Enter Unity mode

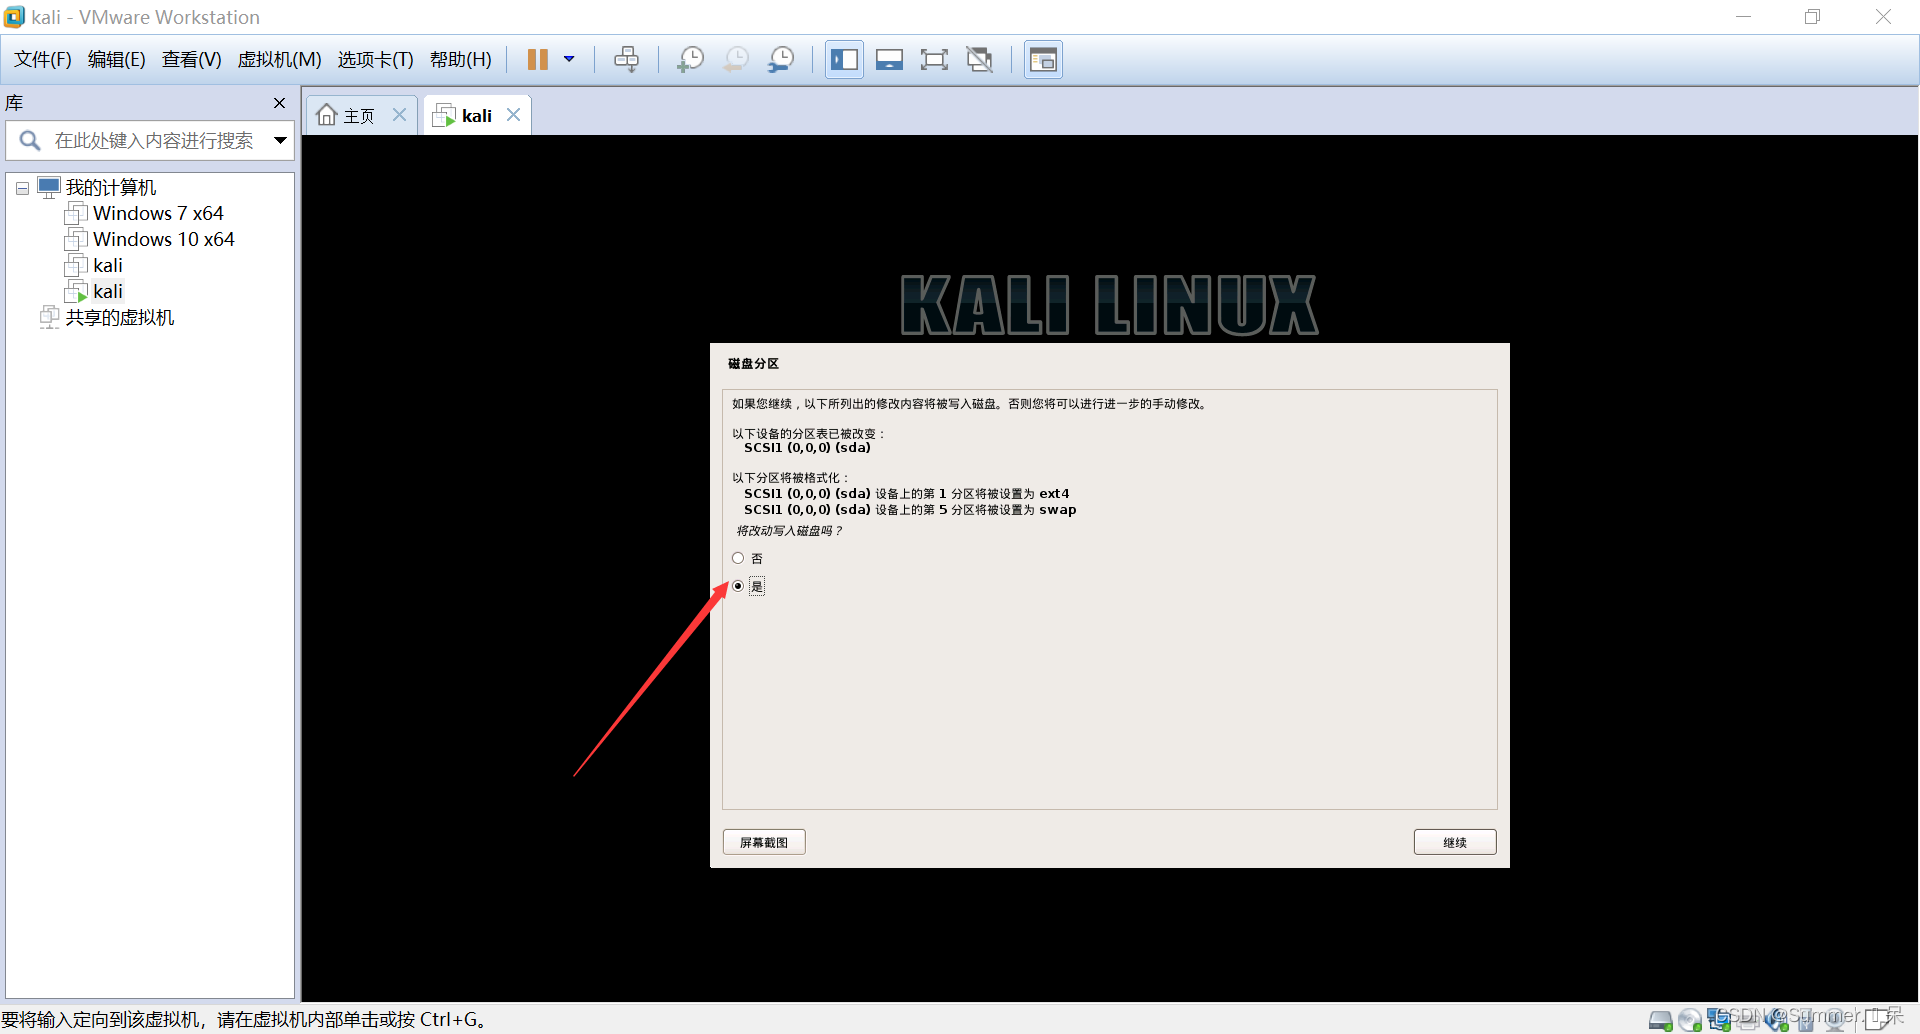[x=980, y=60]
